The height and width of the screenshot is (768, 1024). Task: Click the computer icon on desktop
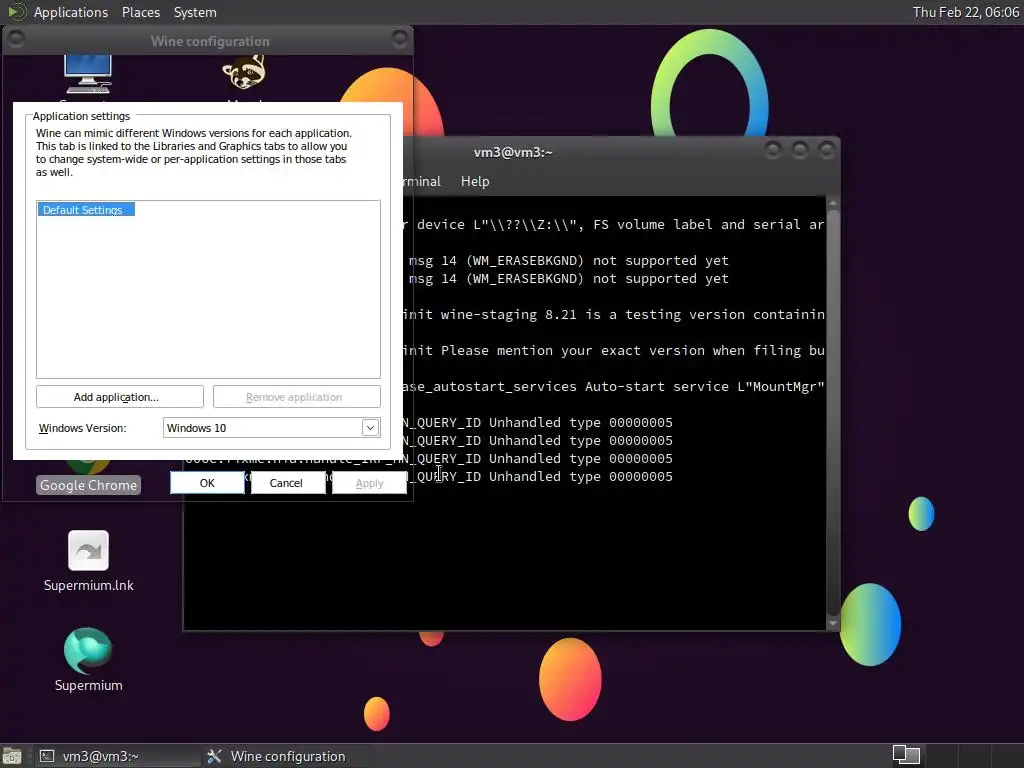point(88,74)
